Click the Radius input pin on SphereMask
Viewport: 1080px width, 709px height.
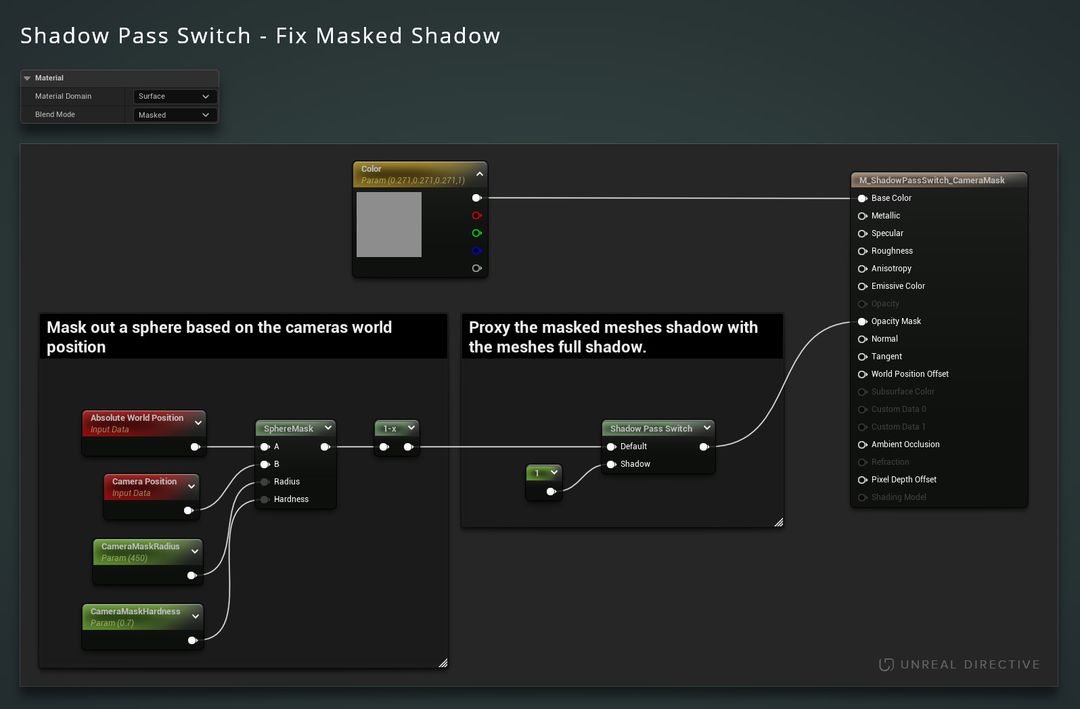click(x=263, y=481)
